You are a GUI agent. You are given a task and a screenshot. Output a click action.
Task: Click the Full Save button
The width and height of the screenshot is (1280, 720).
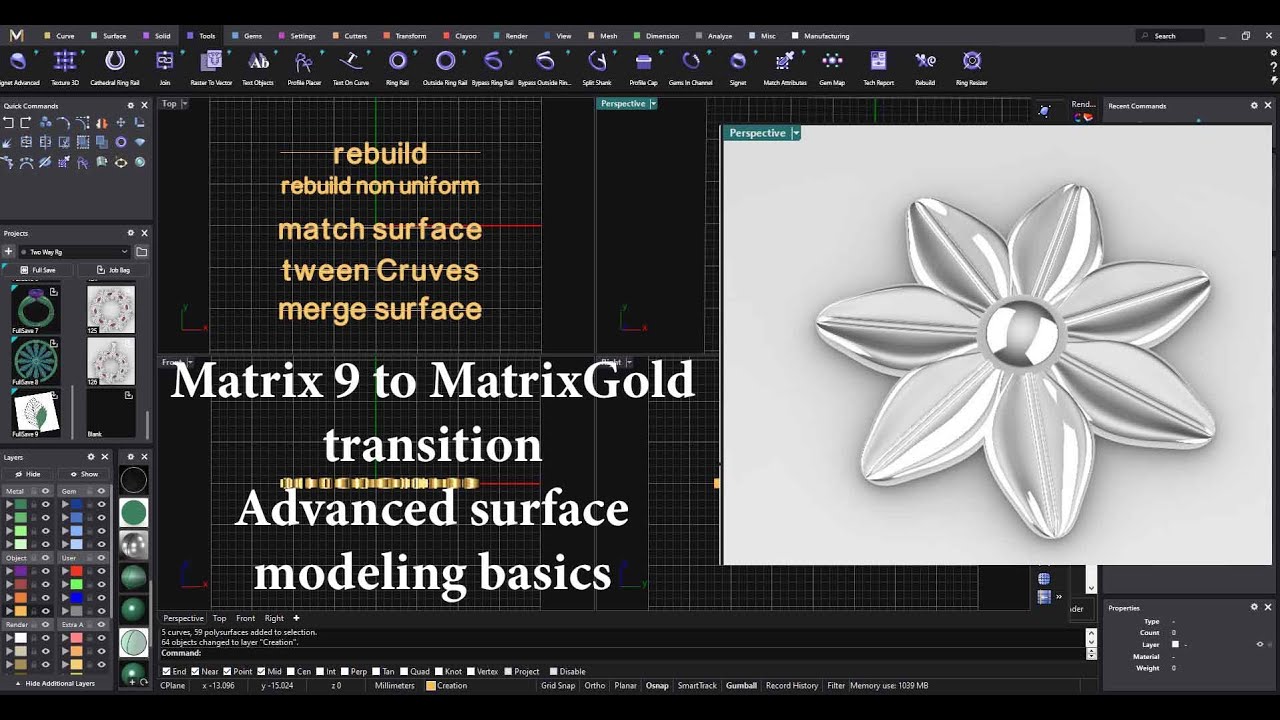pyautogui.click(x=39, y=270)
